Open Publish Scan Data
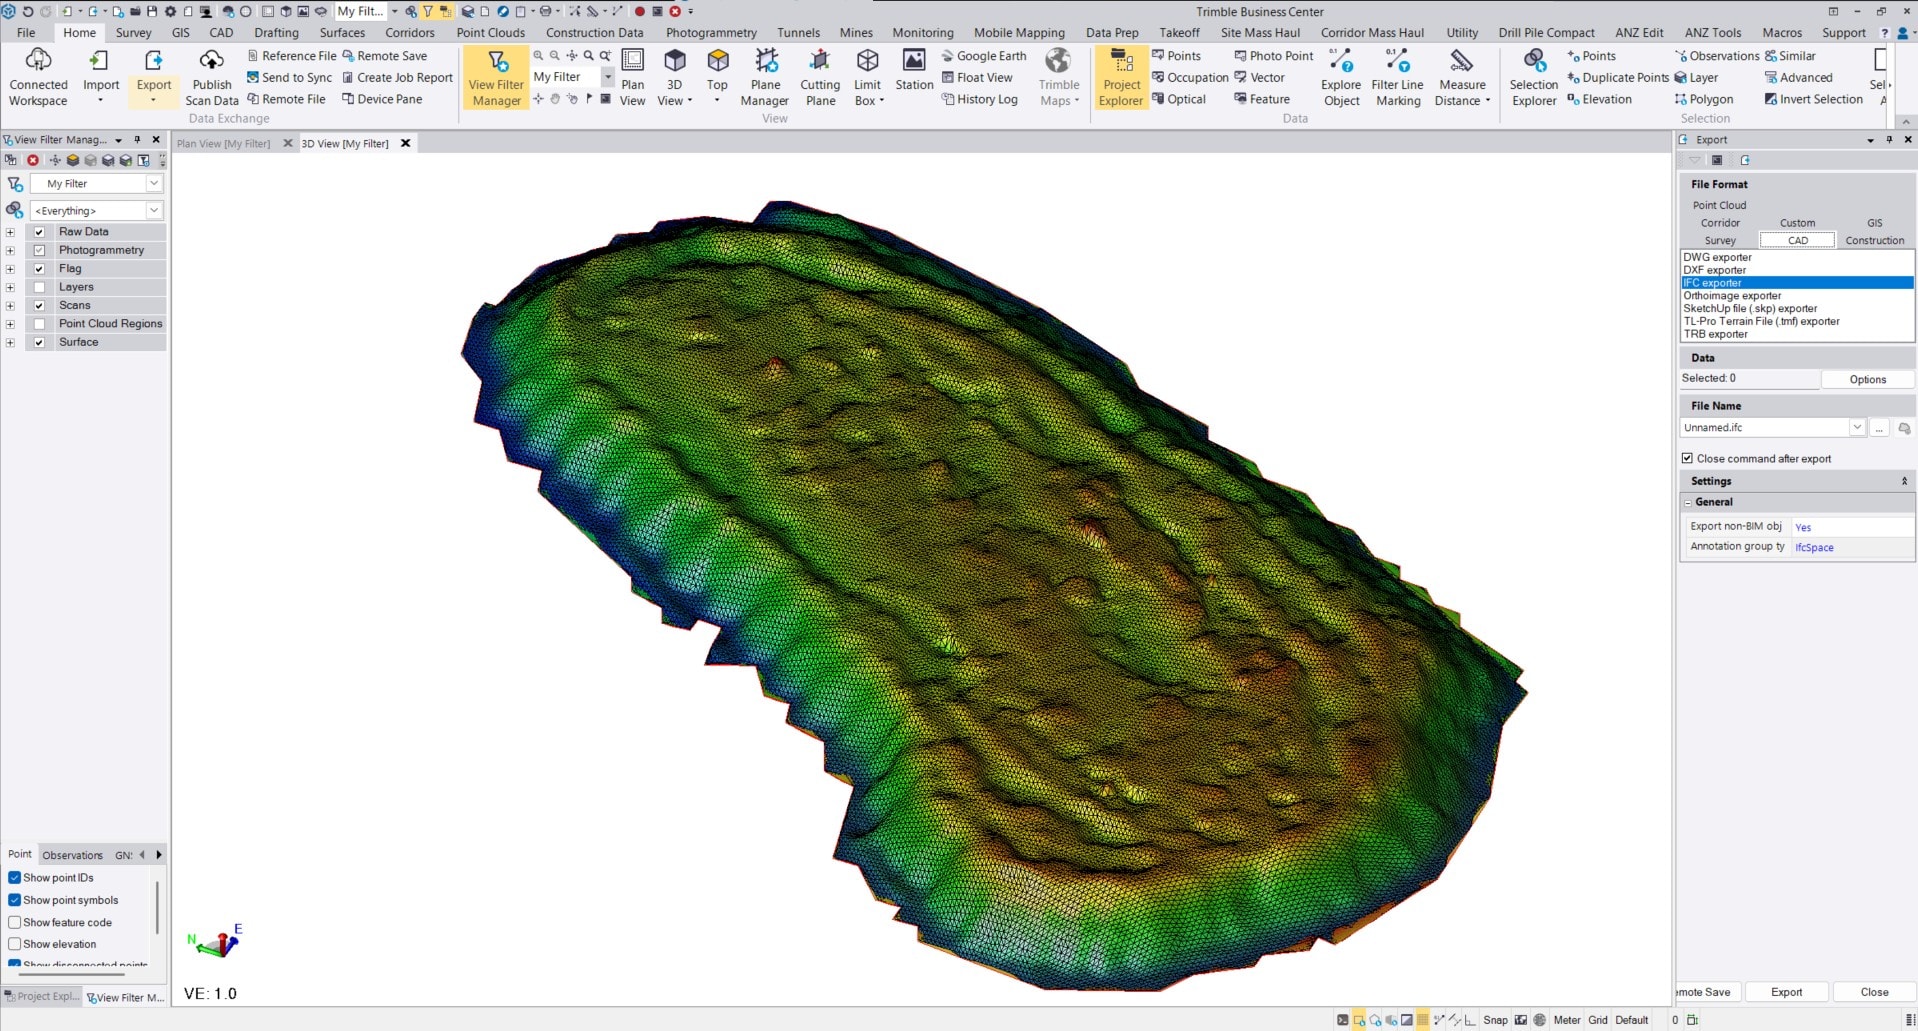The height and width of the screenshot is (1031, 1918). [x=212, y=77]
